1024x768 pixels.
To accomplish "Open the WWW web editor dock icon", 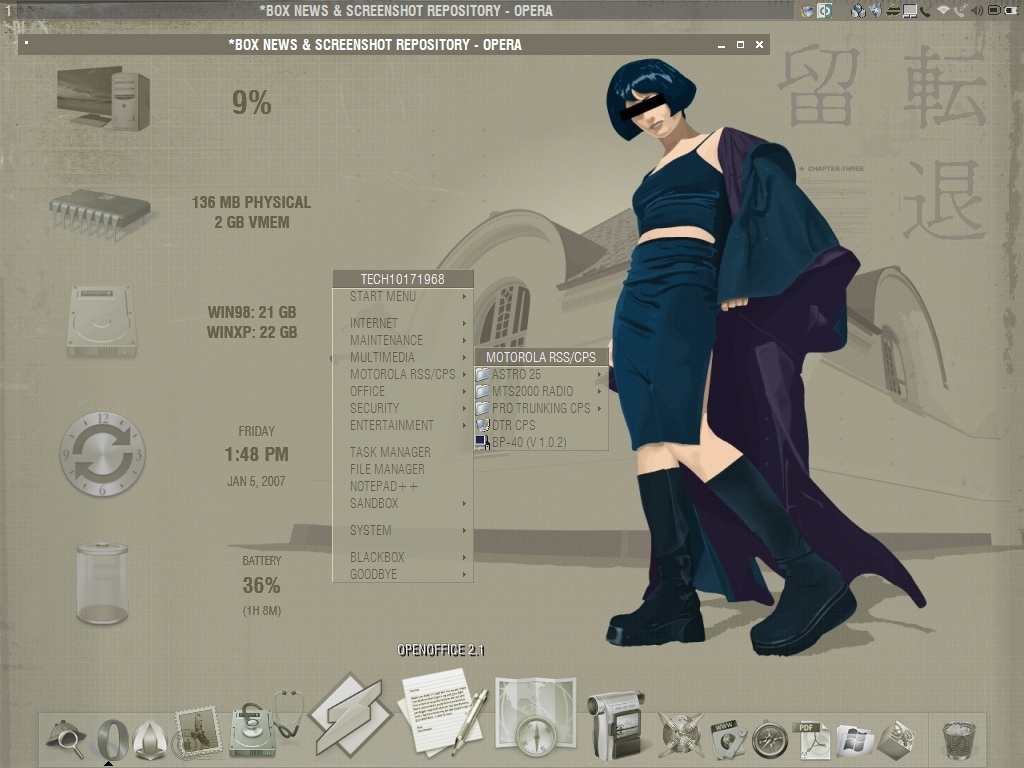I will coord(726,739).
